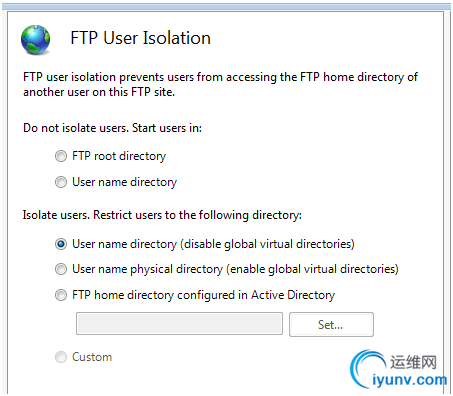Image resolution: width=453 pixels, height=396 pixels.
Task: Select FTP home directory configured in Active Directory
Action: pyautogui.click(x=61, y=295)
